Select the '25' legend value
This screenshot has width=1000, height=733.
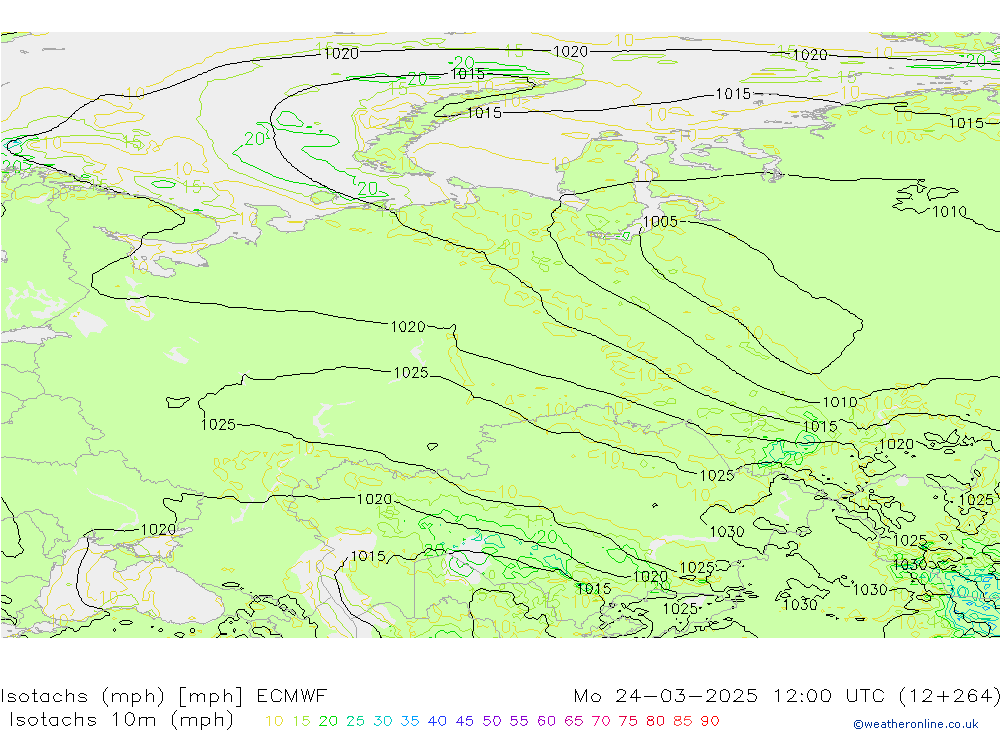[x=355, y=721]
